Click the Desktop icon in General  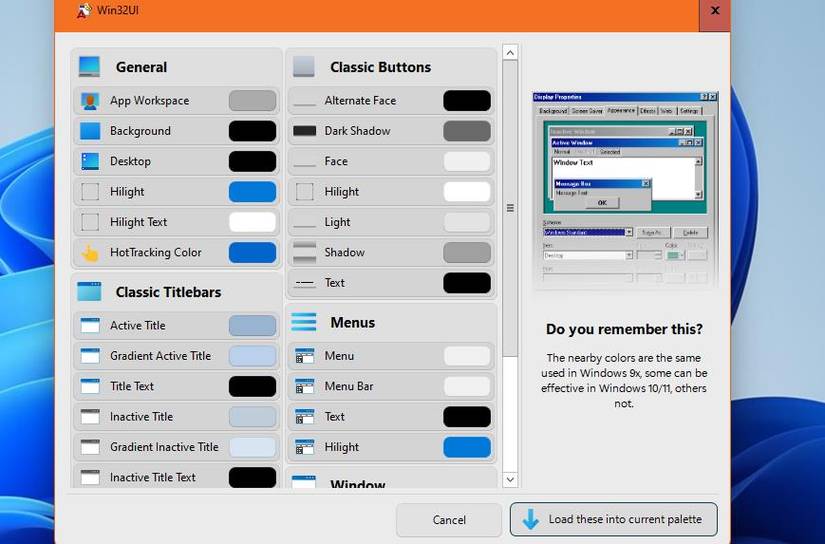90,162
